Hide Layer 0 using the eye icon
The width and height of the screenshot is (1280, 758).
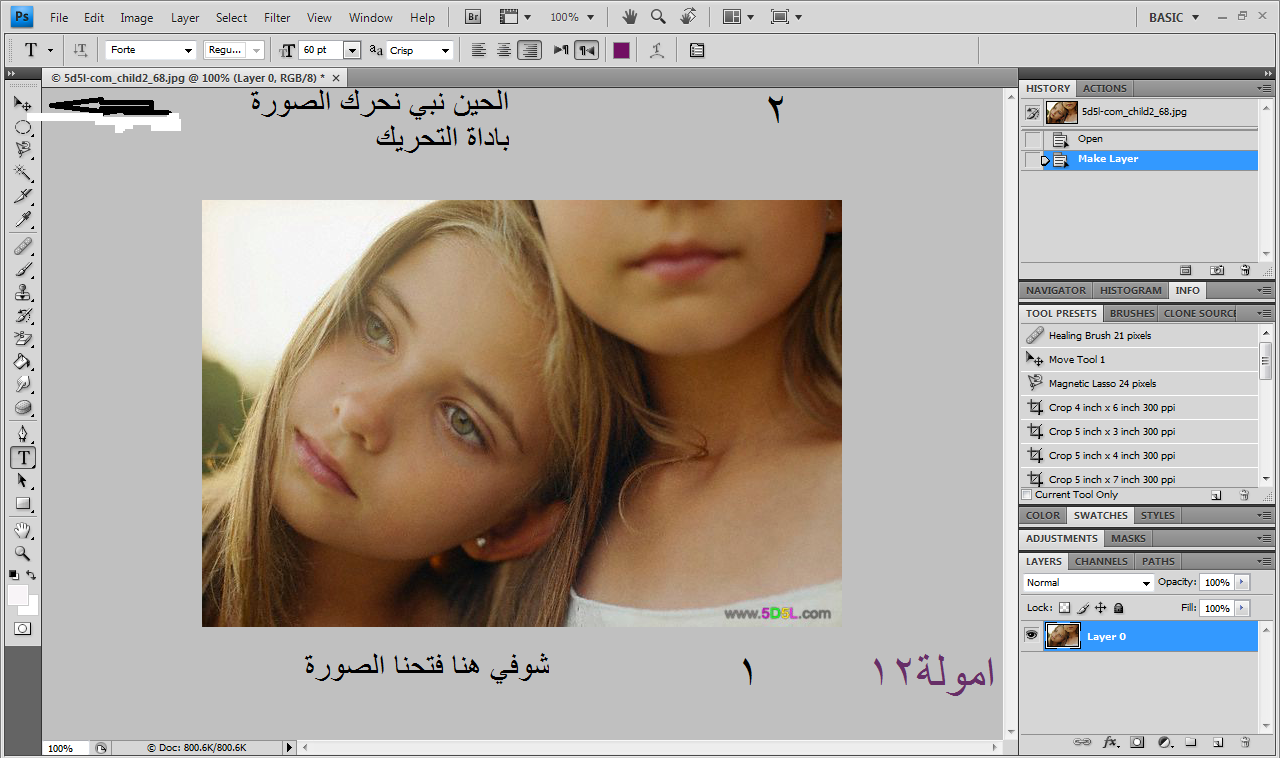point(1031,636)
